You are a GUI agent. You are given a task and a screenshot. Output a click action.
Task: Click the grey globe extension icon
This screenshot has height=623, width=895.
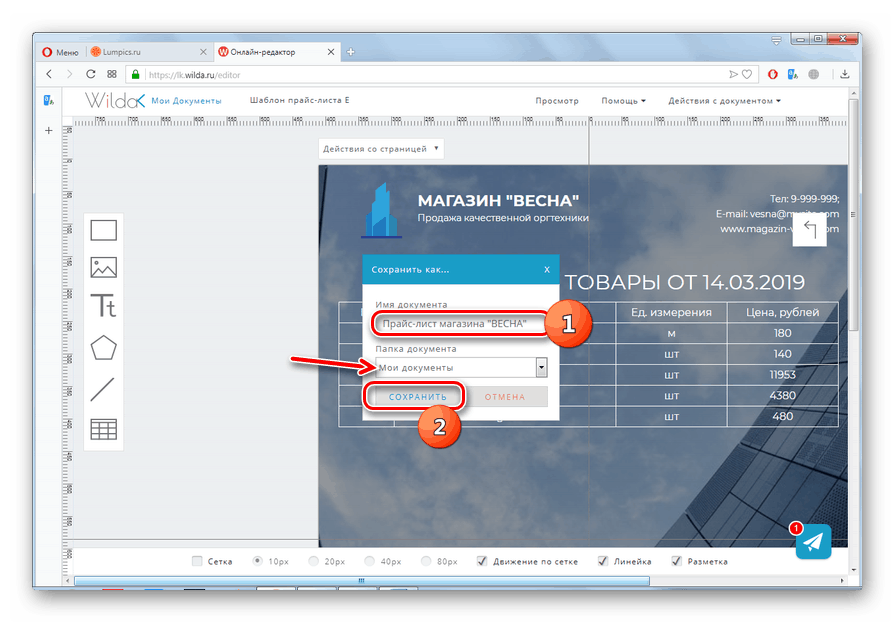coord(814,74)
